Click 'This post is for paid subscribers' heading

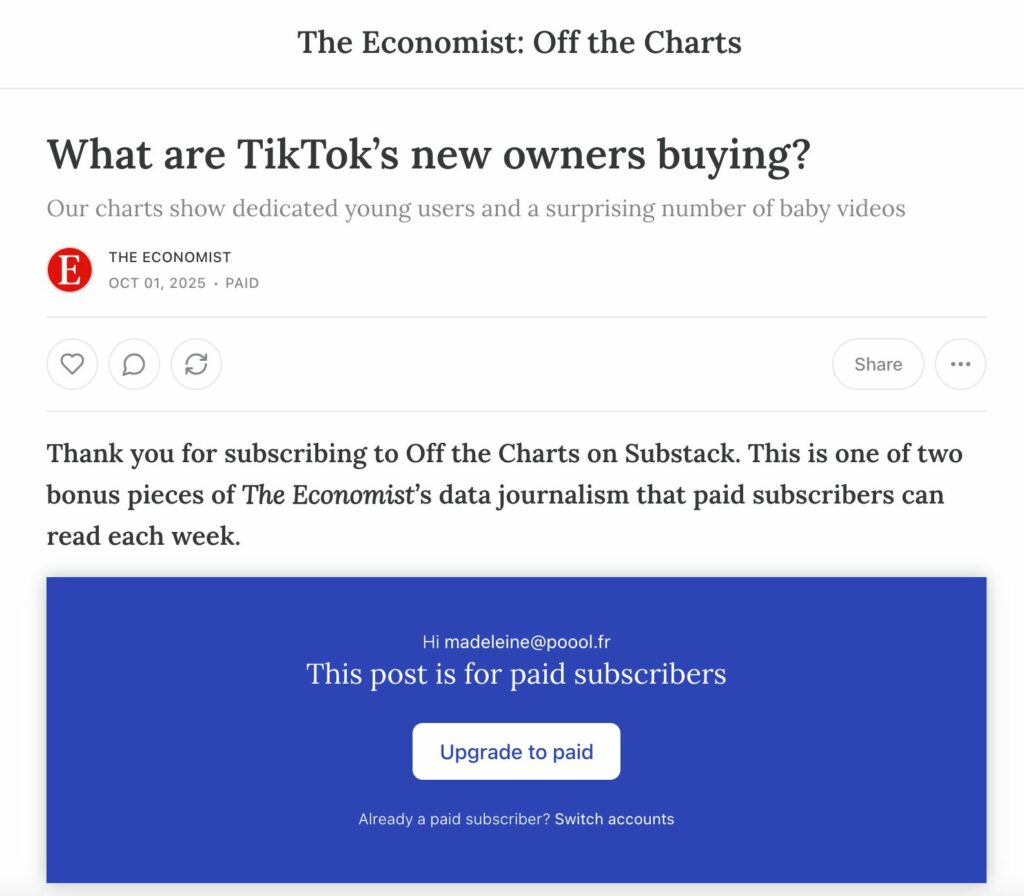coord(516,674)
